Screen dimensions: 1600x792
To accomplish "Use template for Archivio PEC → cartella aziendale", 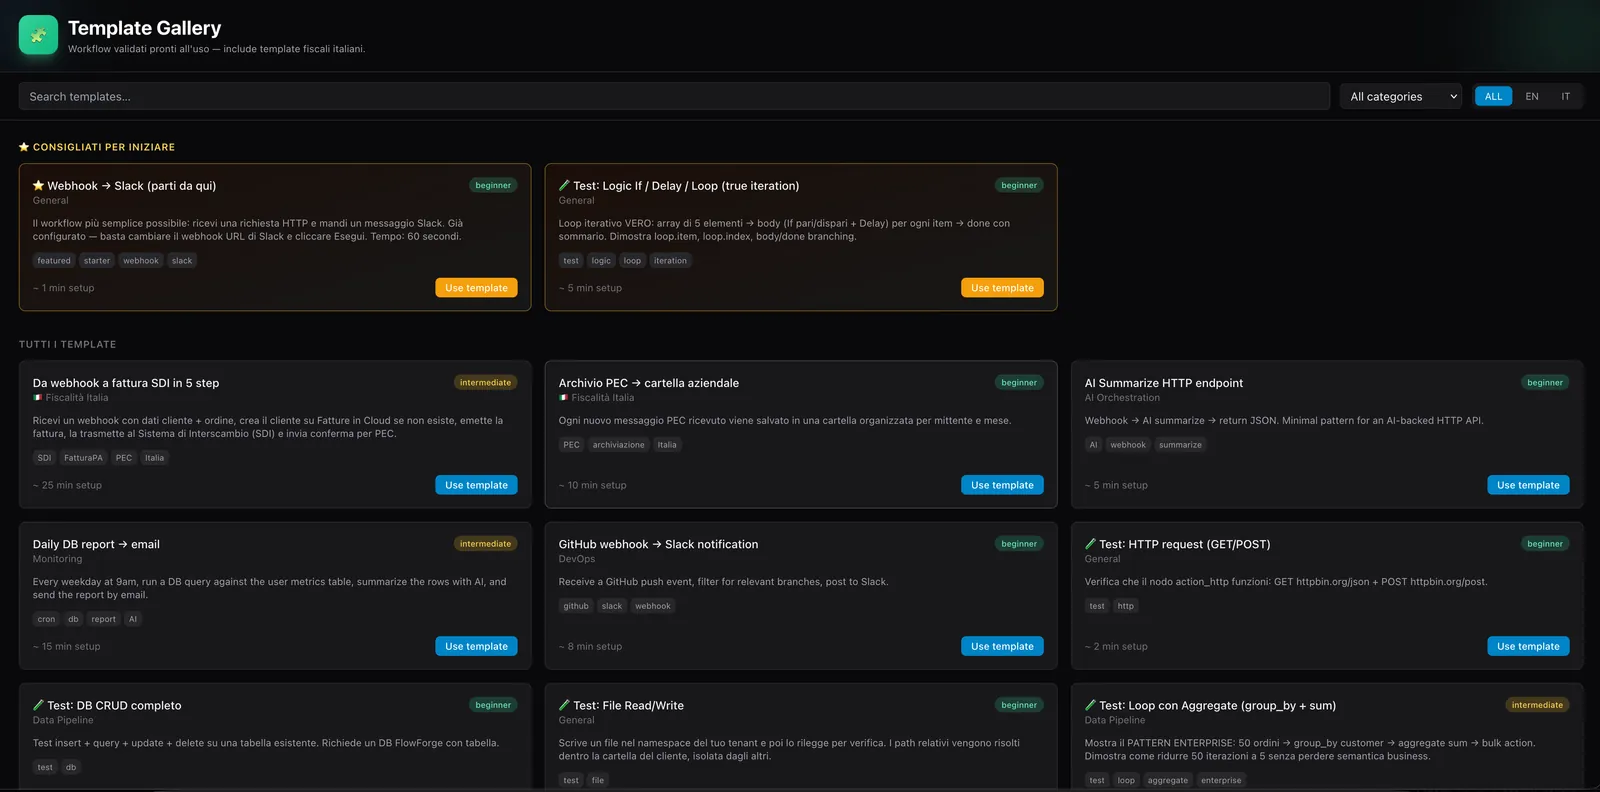I will pos(1002,485).
